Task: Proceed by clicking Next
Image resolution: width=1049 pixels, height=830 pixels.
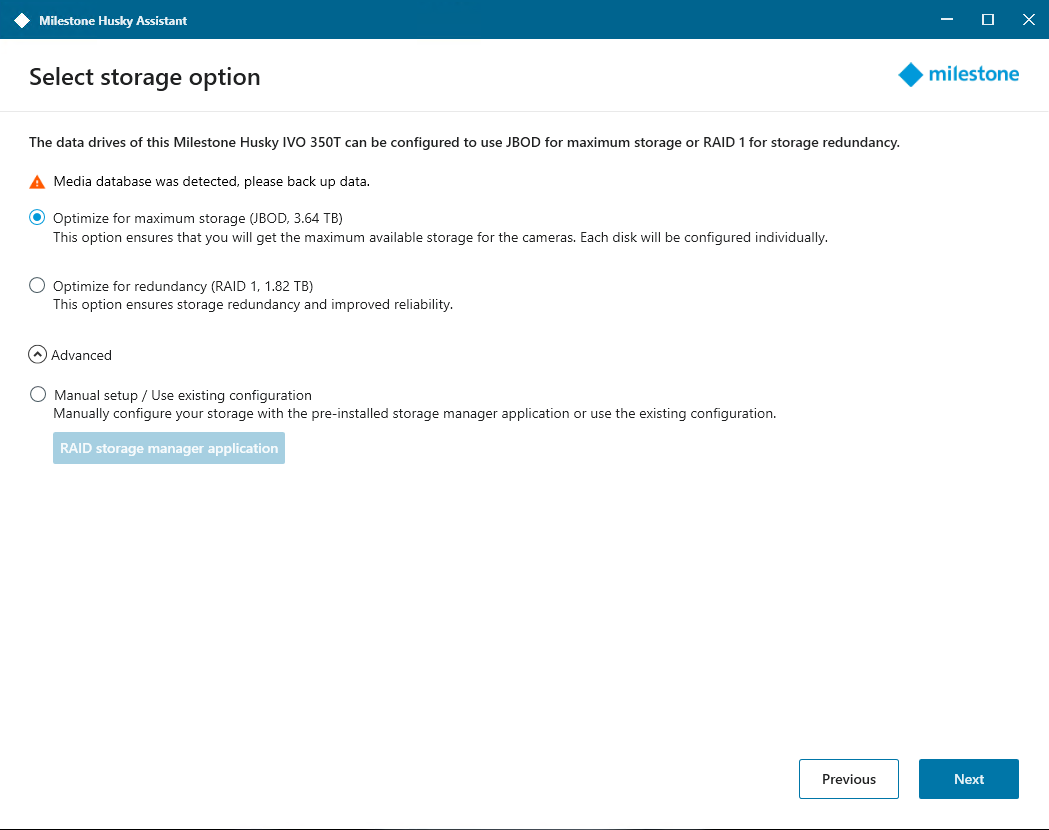Action: pos(969,779)
